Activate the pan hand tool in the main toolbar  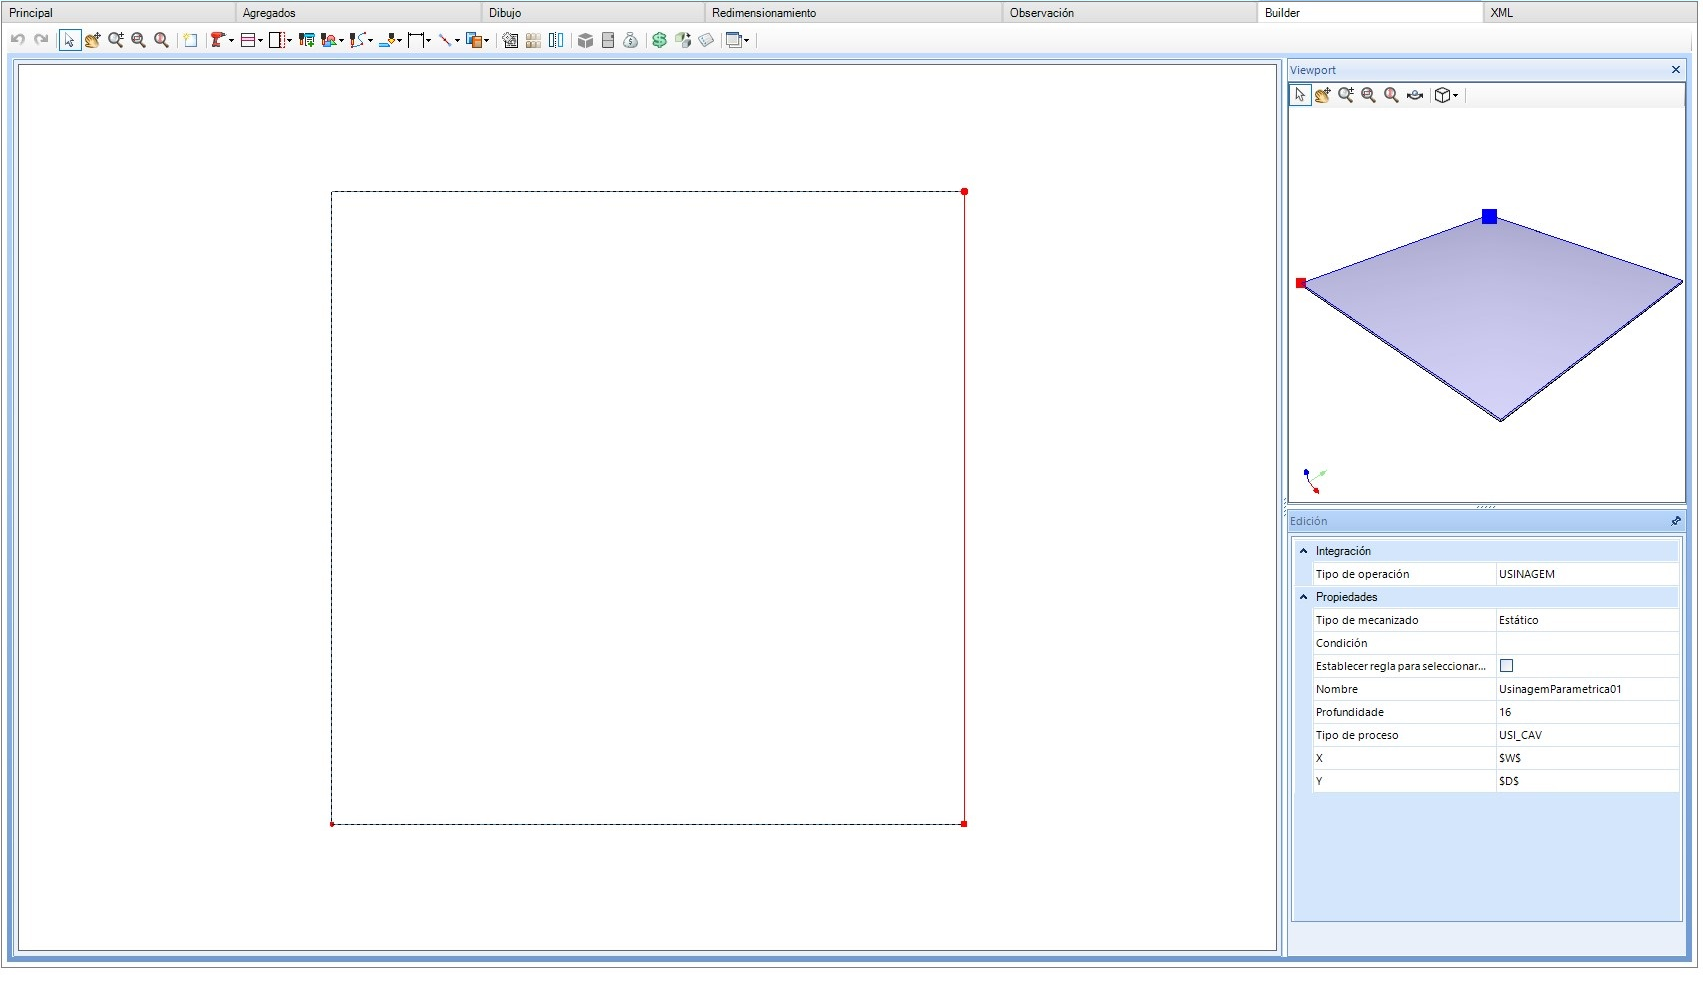pyautogui.click(x=92, y=40)
